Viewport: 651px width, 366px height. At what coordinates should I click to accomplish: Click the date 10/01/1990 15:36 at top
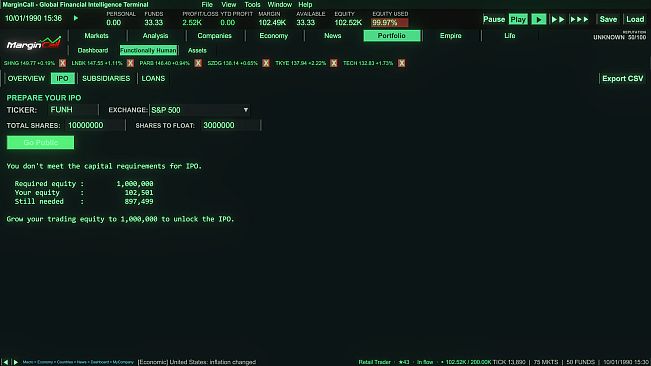33,18
